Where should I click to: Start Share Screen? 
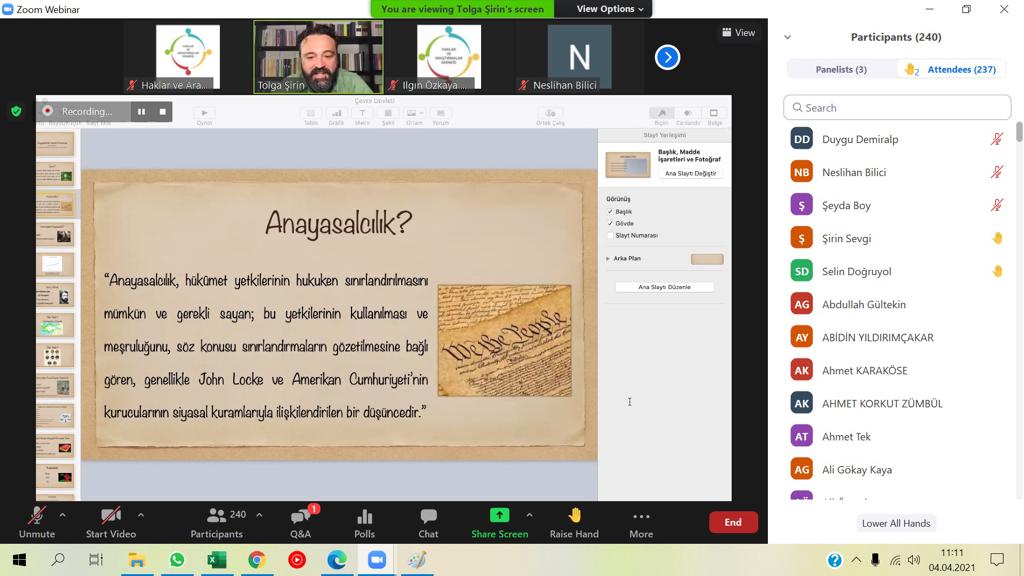500,522
